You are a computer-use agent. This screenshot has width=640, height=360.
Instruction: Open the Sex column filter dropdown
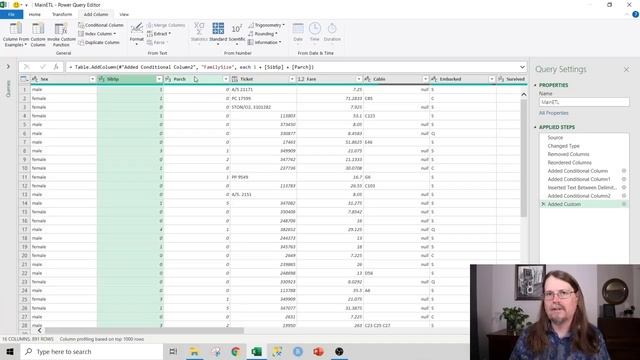[x=92, y=79]
